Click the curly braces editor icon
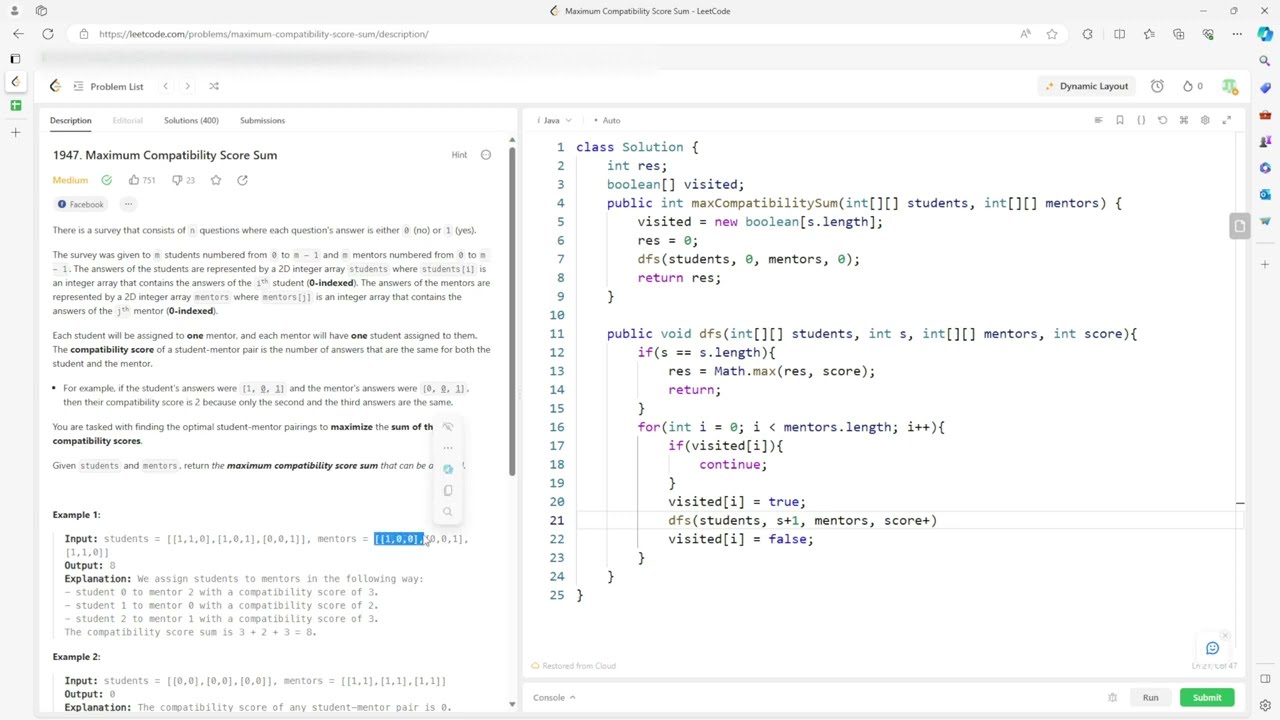The height and width of the screenshot is (720, 1280). [1141, 120]
